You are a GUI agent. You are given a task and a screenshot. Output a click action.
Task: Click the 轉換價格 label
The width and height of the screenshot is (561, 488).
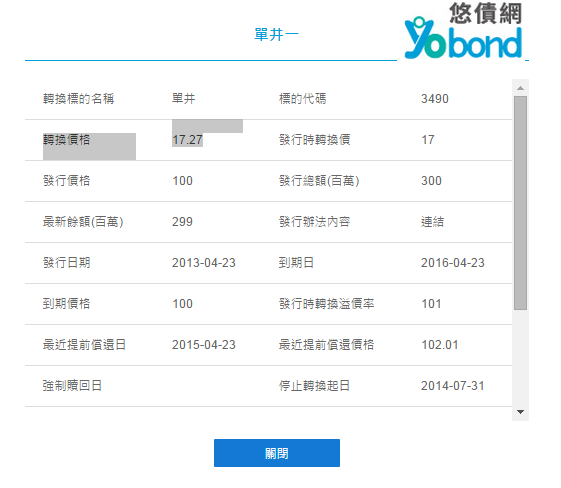(67, 140)
